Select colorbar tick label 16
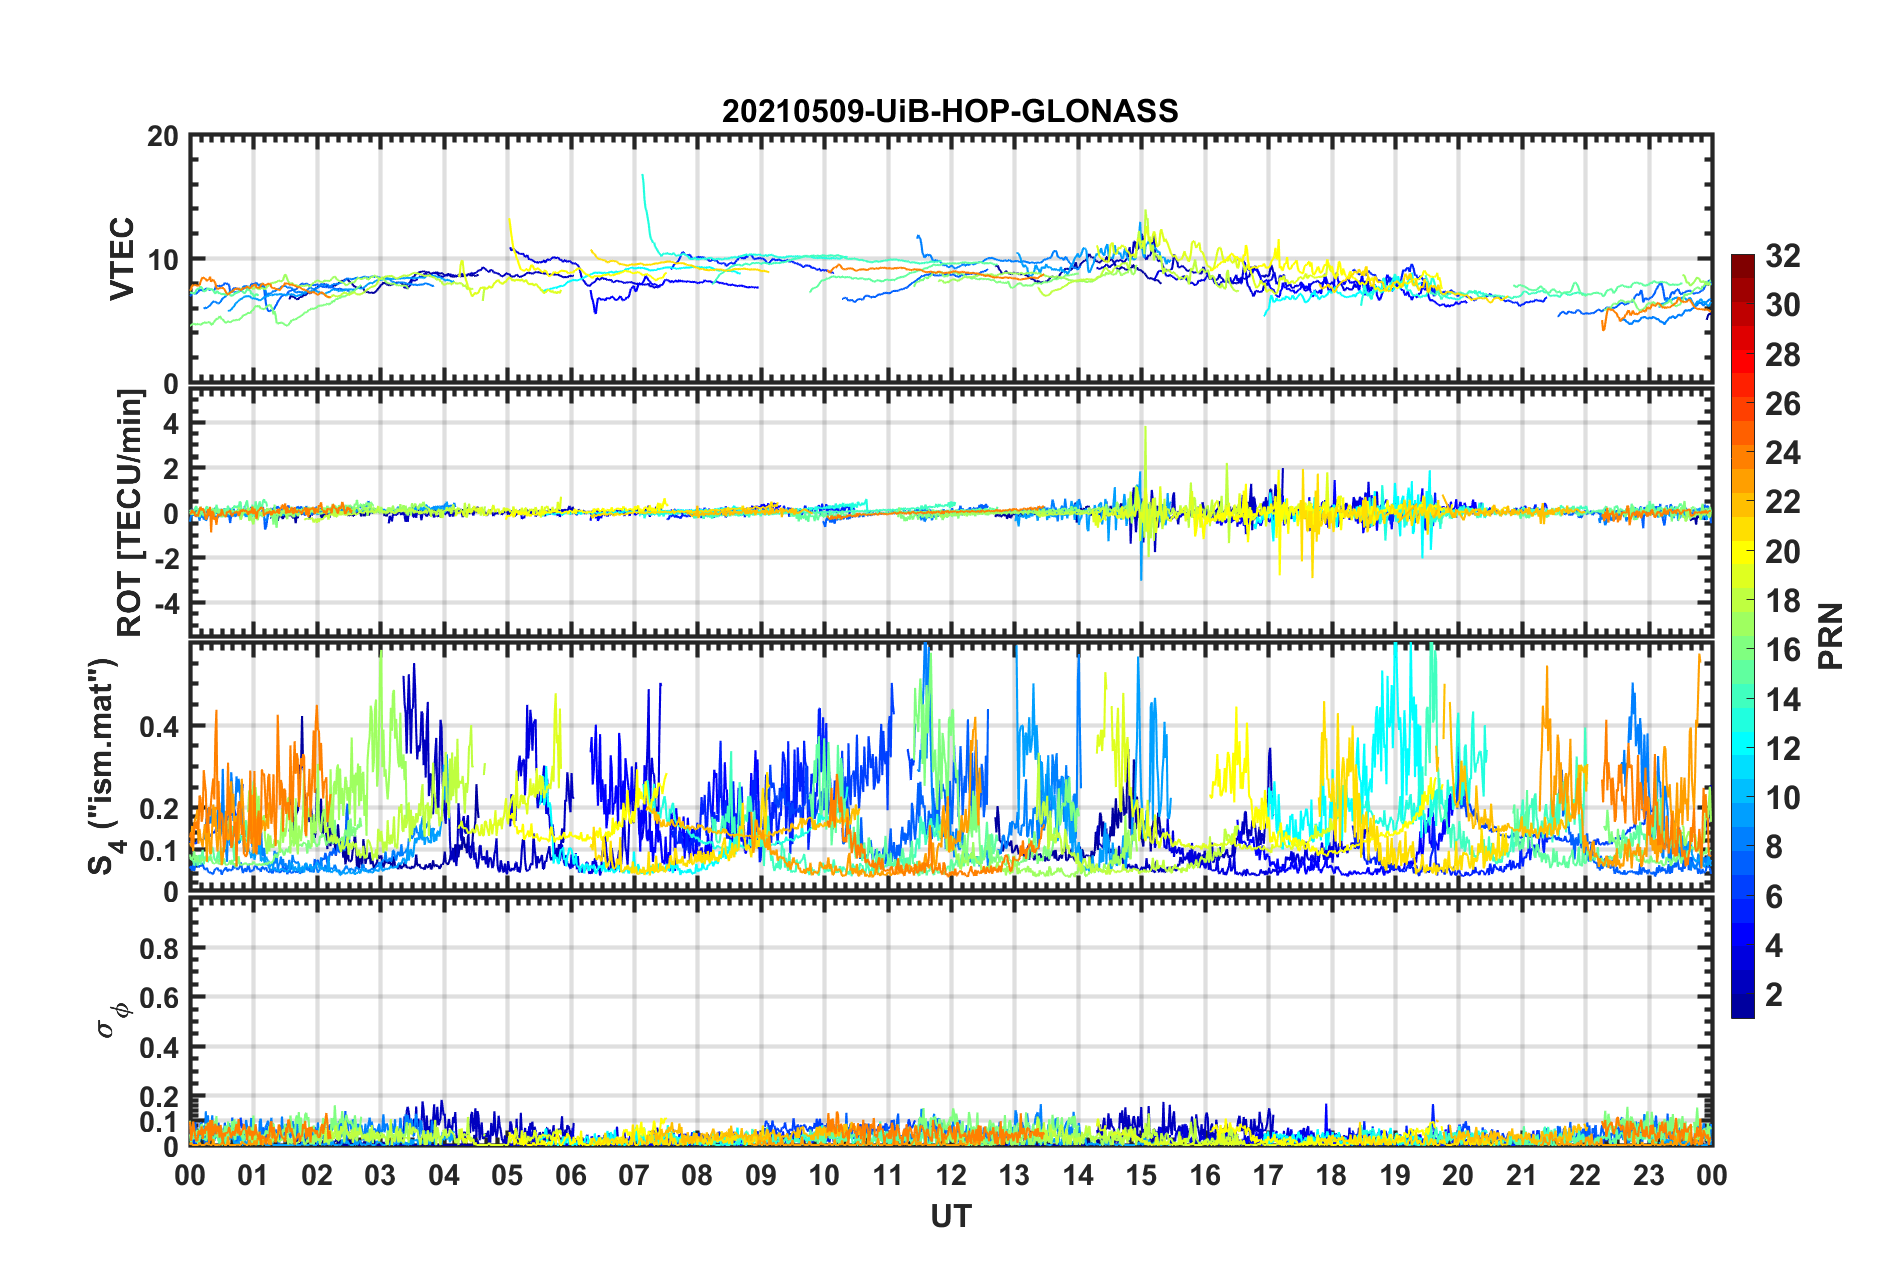1902x1272 pixels. [1782, 650]
